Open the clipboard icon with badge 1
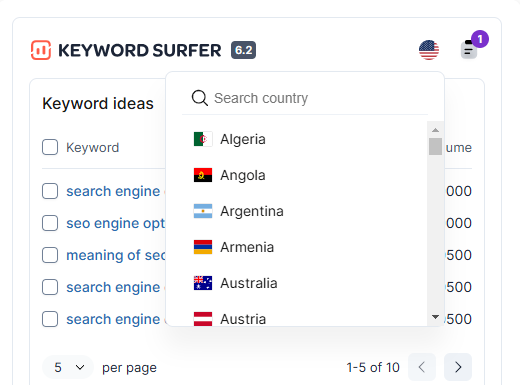520x385 pixels. [469, 50]
